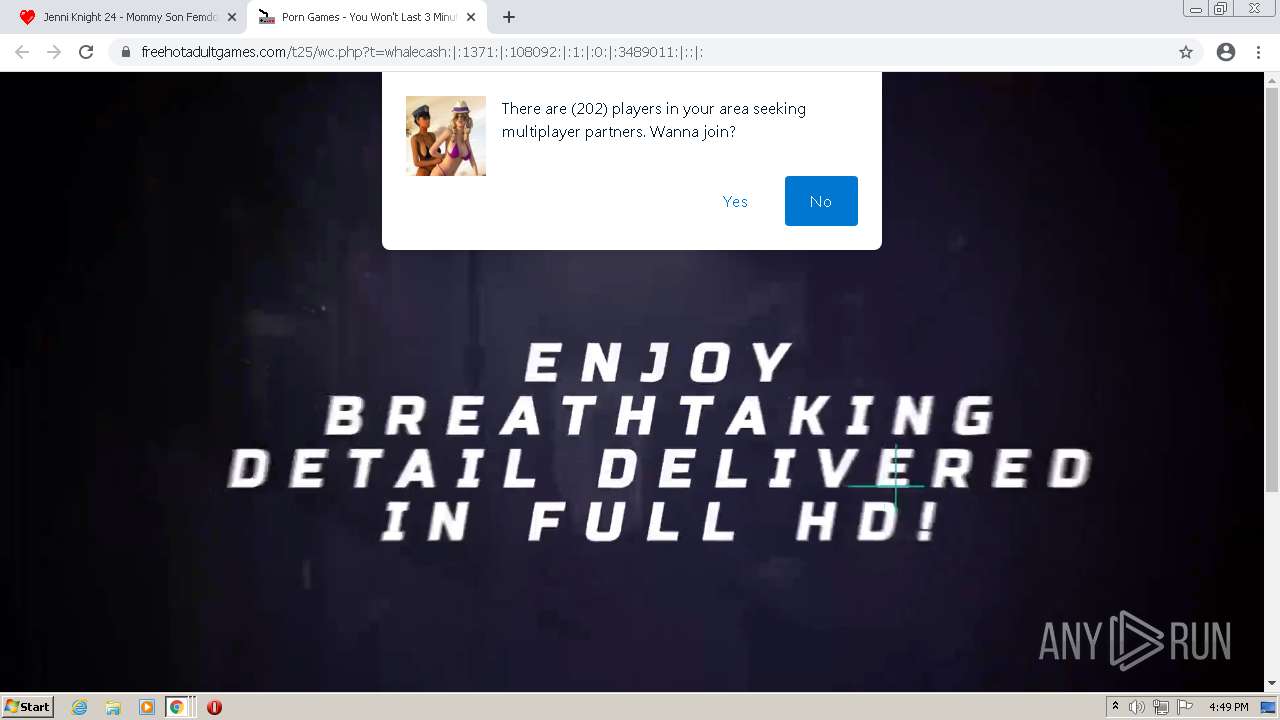Click the address bar URL
Image resolution: width=1280 pixels, height=720 pixels.
click(422, 52)
